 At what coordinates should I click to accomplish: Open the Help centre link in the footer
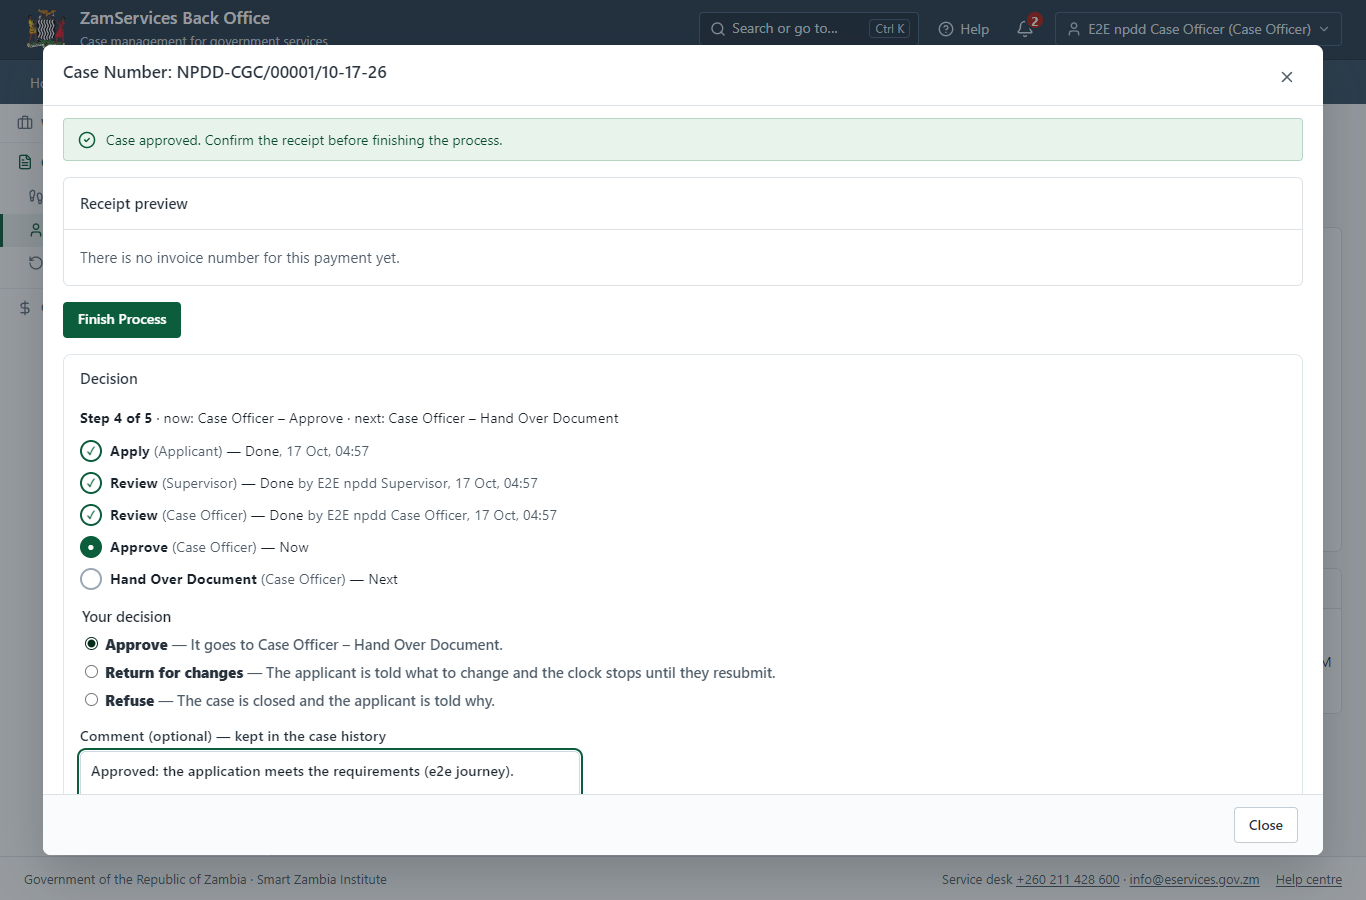click(x=1309, y=880)
